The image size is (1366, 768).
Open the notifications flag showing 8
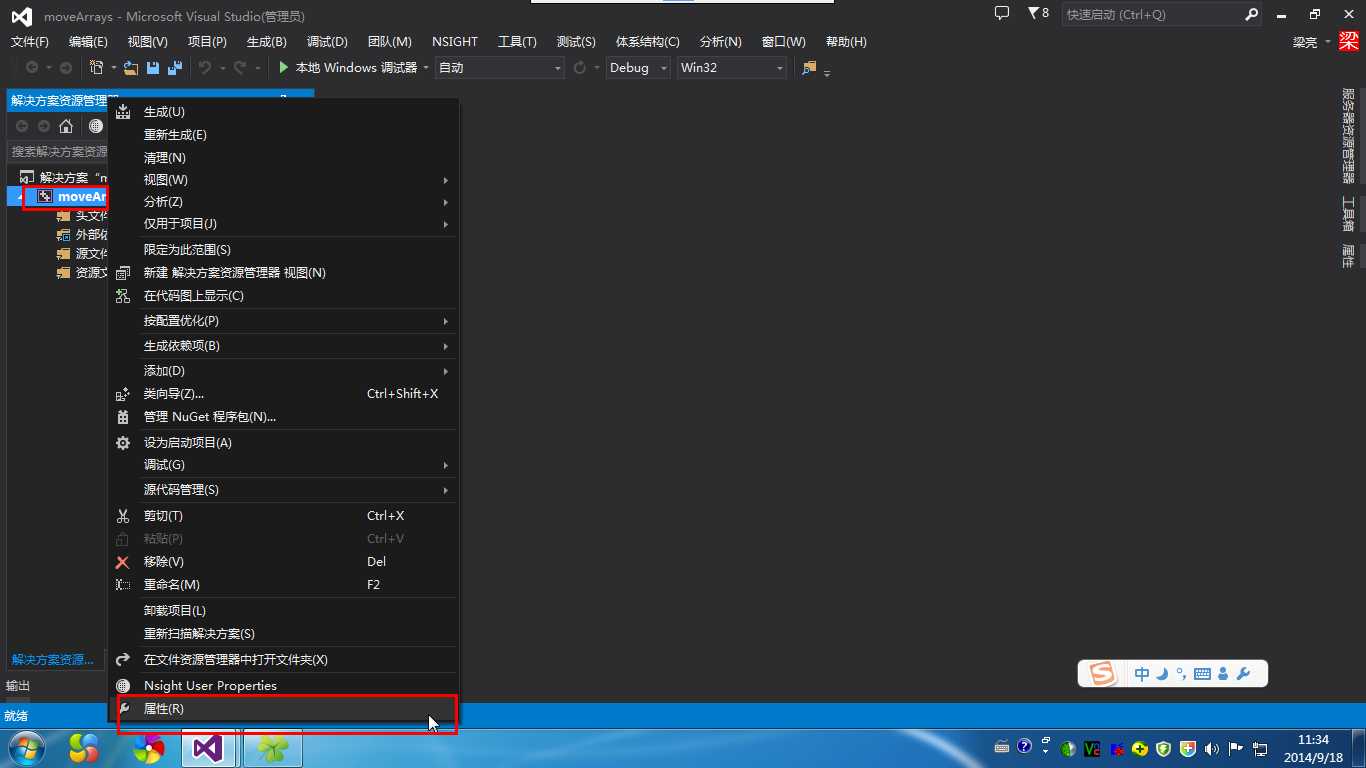coord(1038,14)
